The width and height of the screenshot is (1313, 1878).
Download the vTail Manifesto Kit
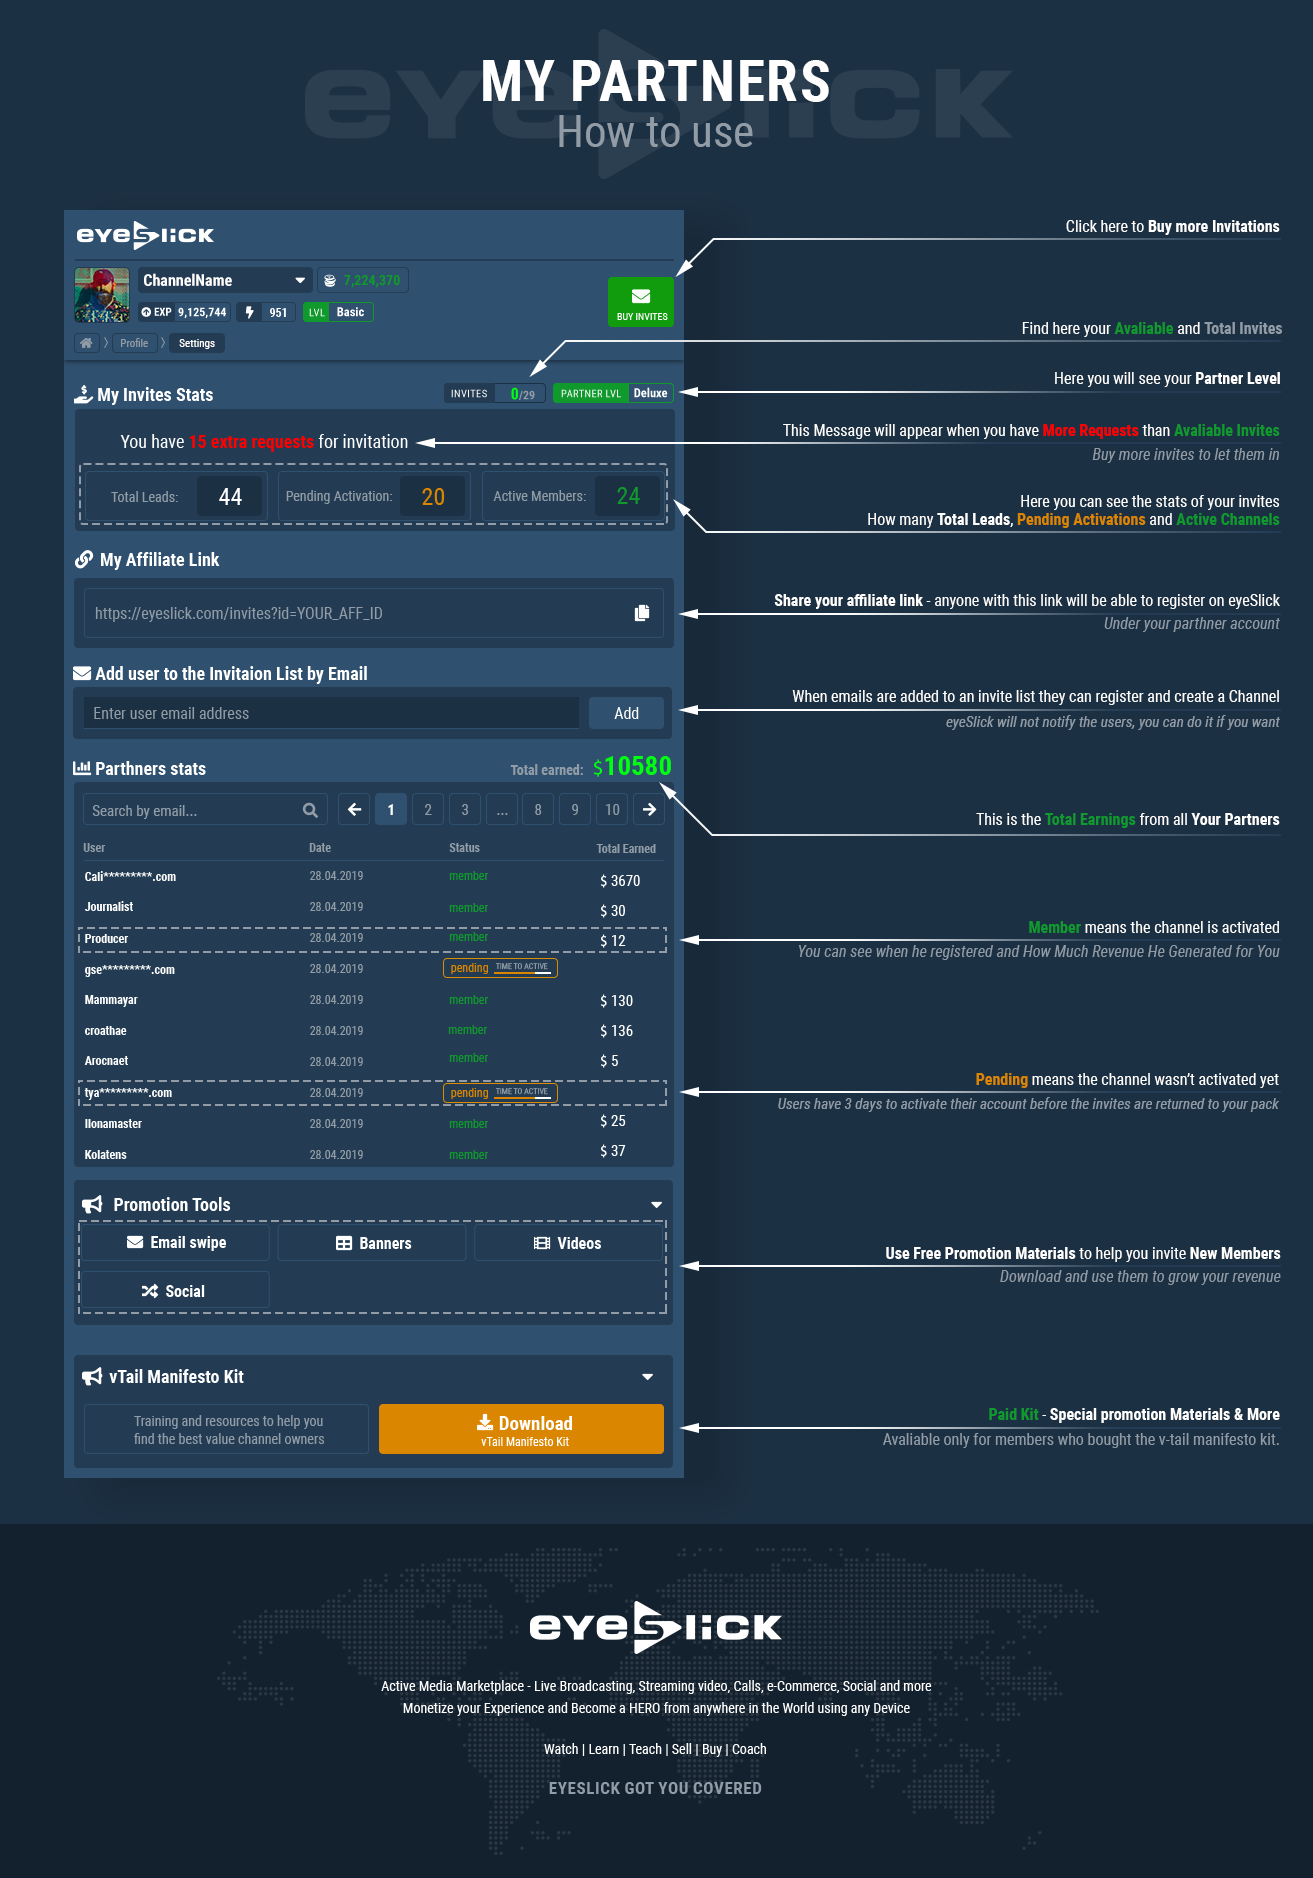click(521, 1429)
